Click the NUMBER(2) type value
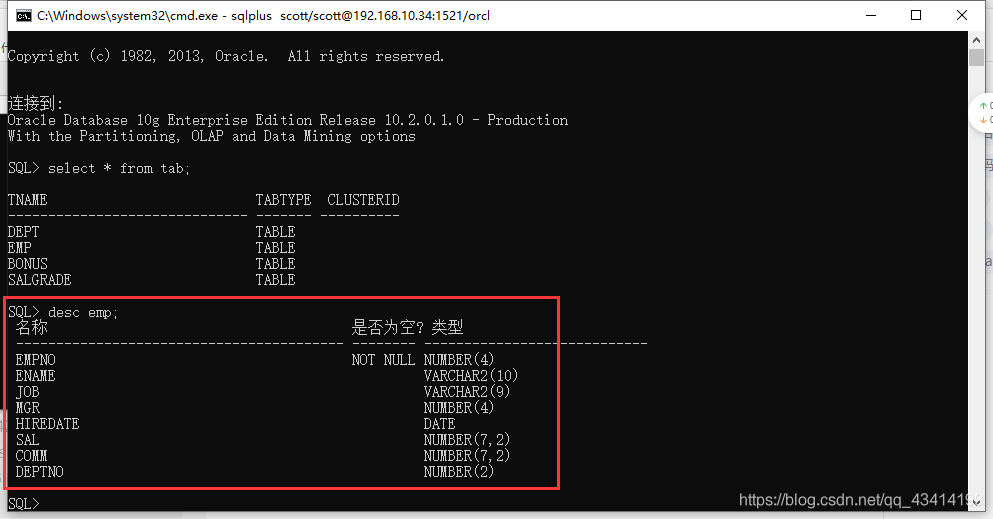The width and height of the screenshot is (993, 519). [x=459, y=472]
